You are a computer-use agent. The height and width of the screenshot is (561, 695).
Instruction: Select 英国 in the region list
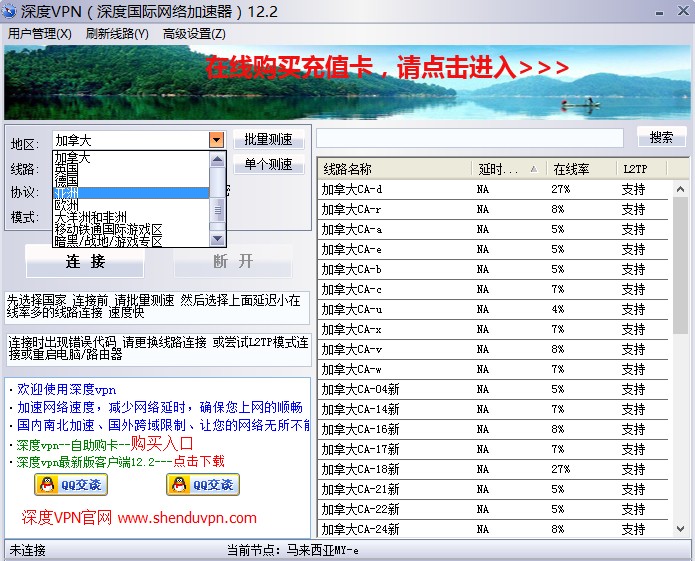131,169
